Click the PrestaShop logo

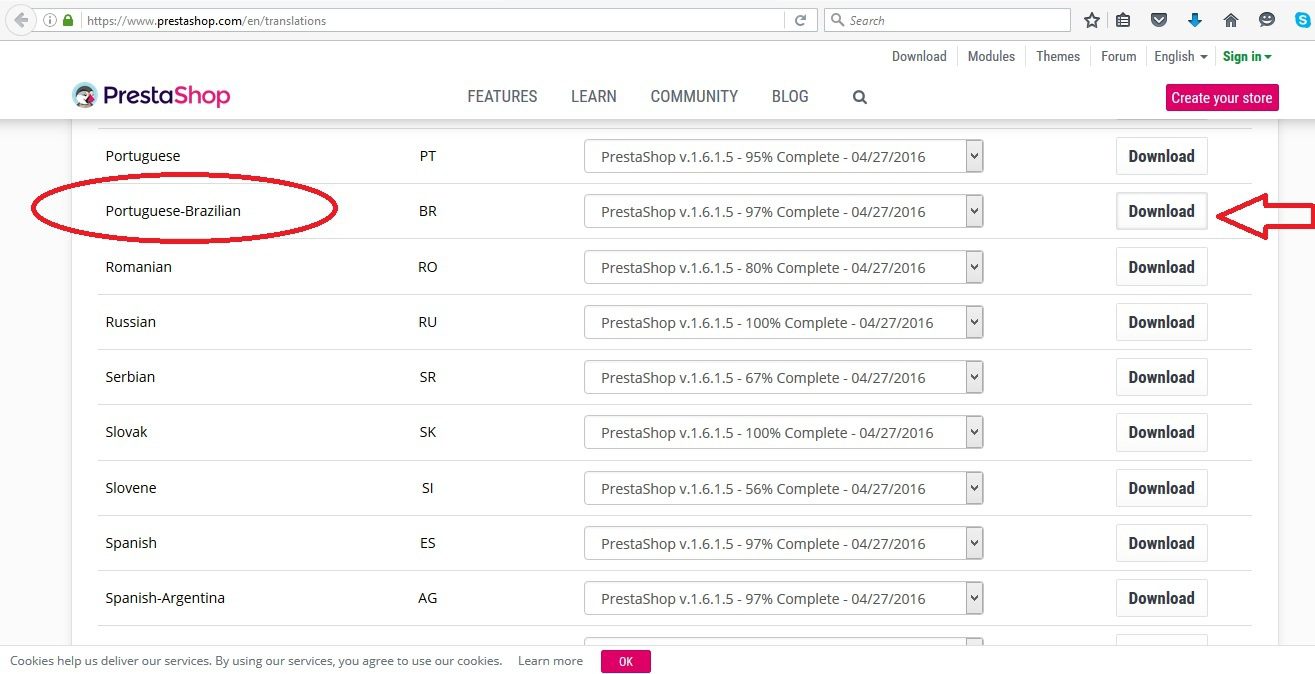pyautogui.click(x=152, y=96)
